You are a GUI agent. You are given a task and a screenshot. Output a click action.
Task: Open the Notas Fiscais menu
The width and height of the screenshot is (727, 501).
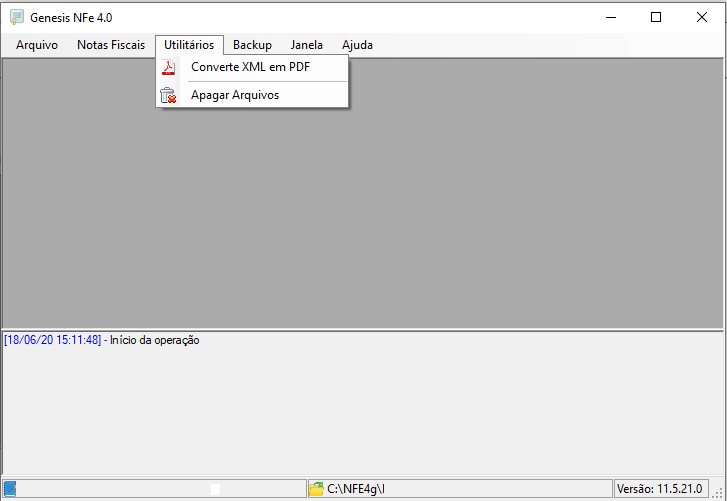coord(111,45)
